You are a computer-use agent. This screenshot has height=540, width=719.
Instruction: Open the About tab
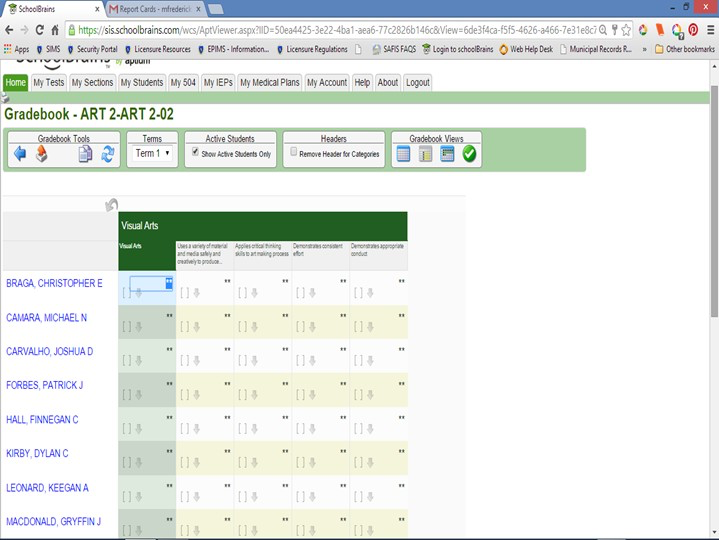click(387, 83)
